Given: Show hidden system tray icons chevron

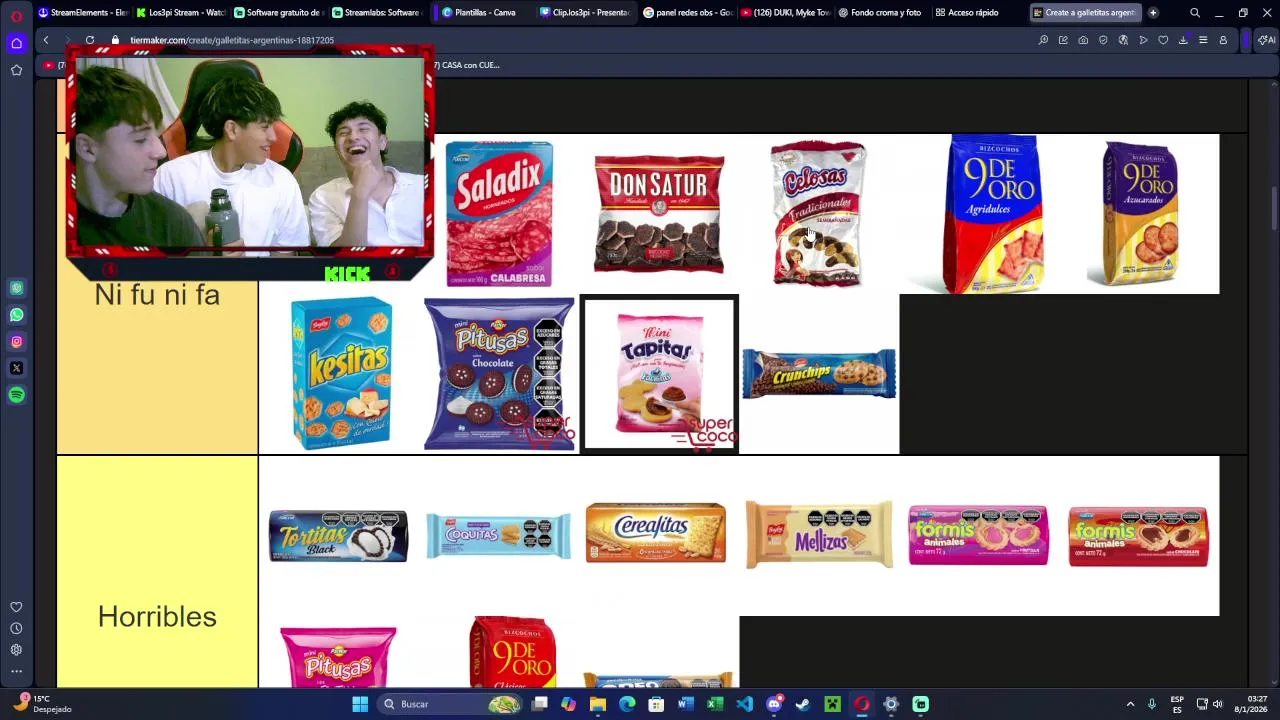Looking at the screenshot, I should [x=1130, y=704].
